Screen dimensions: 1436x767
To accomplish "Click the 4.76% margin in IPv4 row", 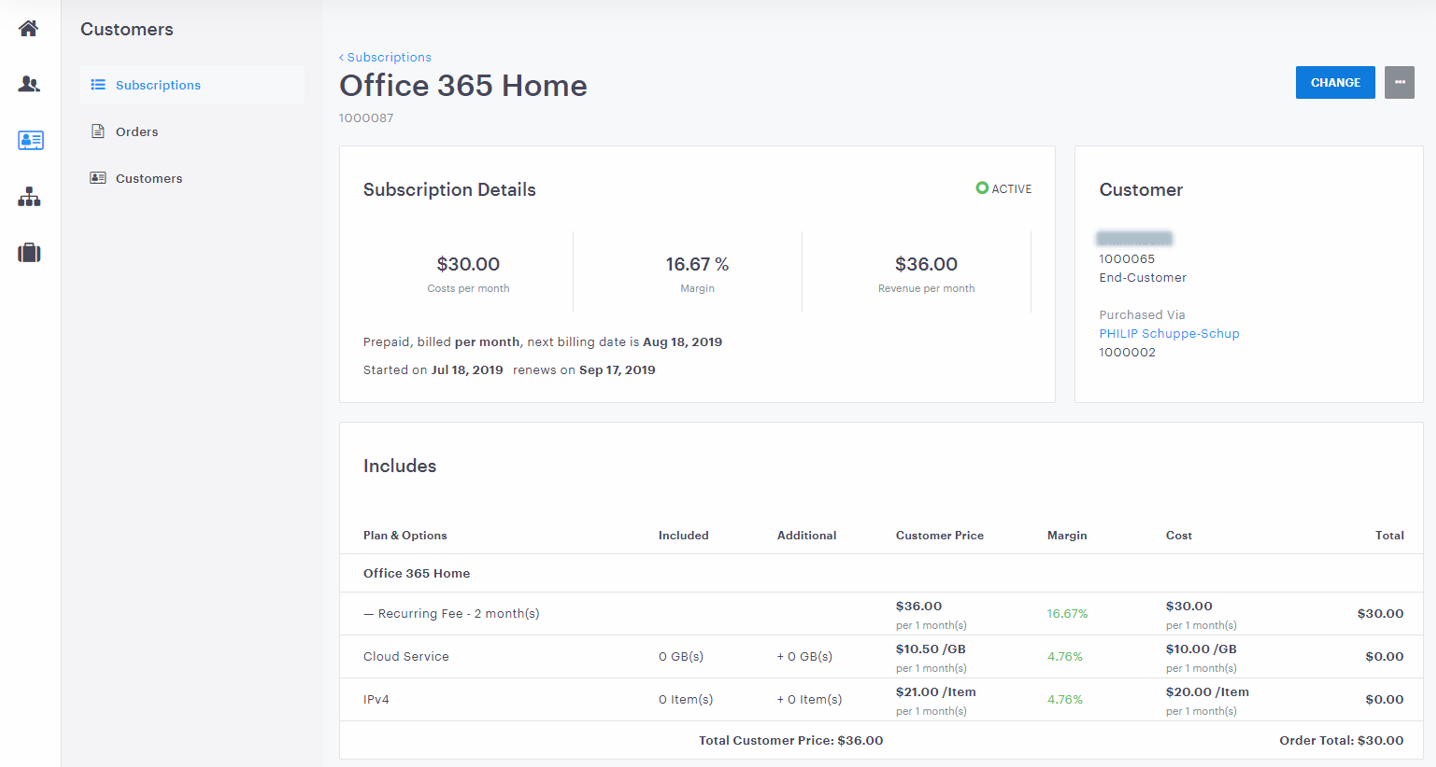I will pyautogui.click(x=1065, y=699).
